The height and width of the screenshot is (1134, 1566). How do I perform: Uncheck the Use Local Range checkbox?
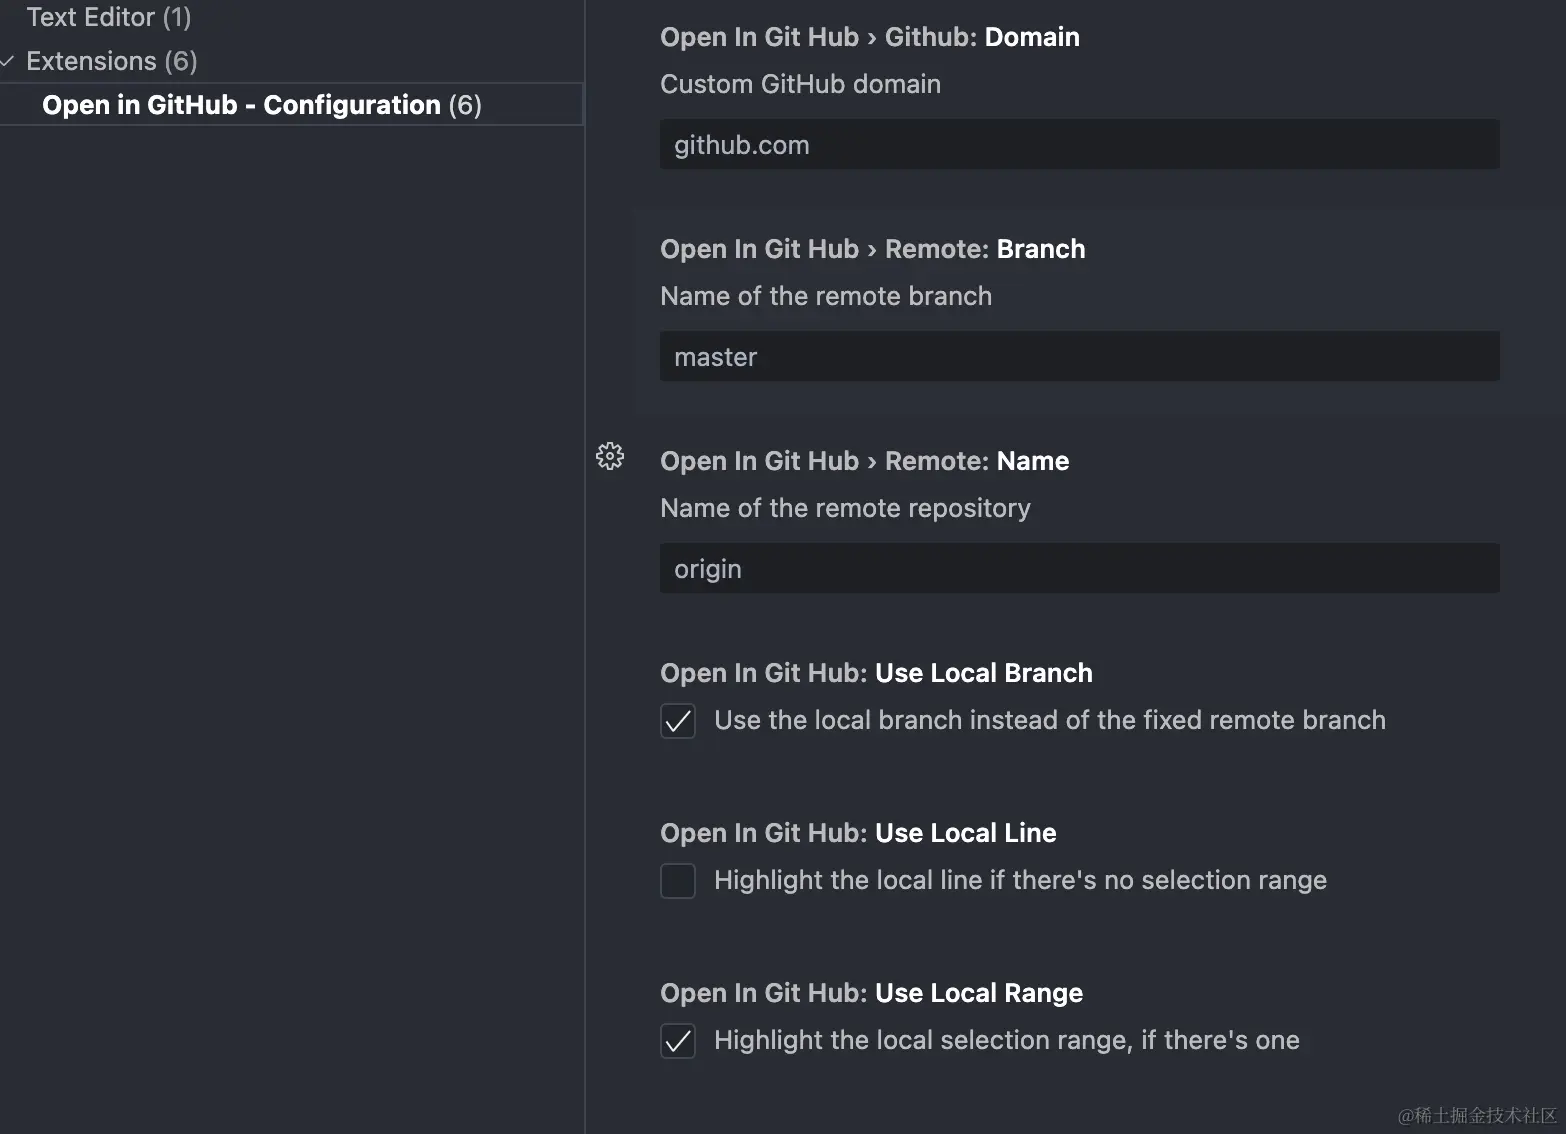click(678, 1041)
